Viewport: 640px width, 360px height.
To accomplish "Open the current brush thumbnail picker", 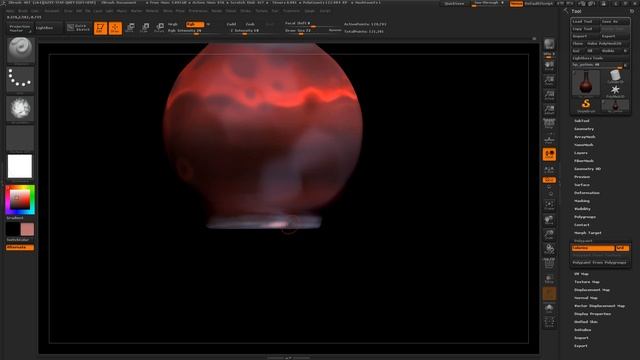I will (x=20, y=50).
